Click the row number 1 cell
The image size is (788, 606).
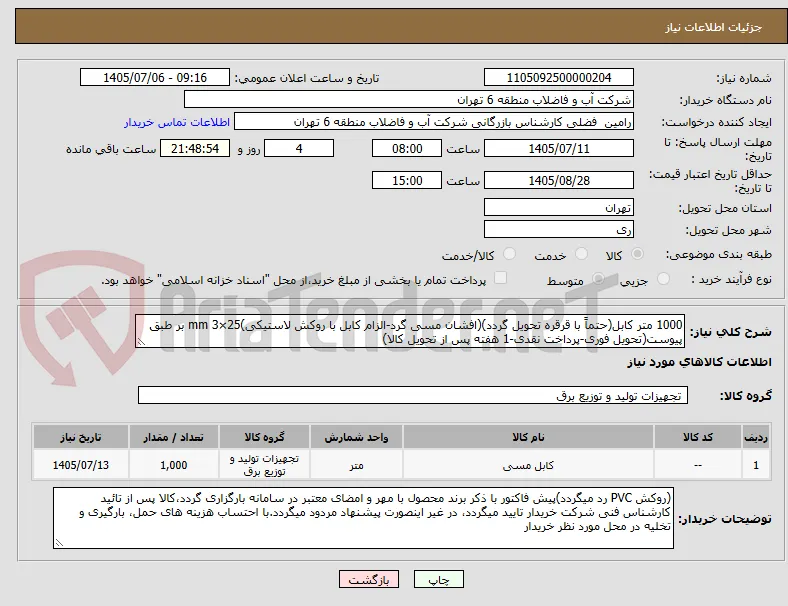pos(756,465)
